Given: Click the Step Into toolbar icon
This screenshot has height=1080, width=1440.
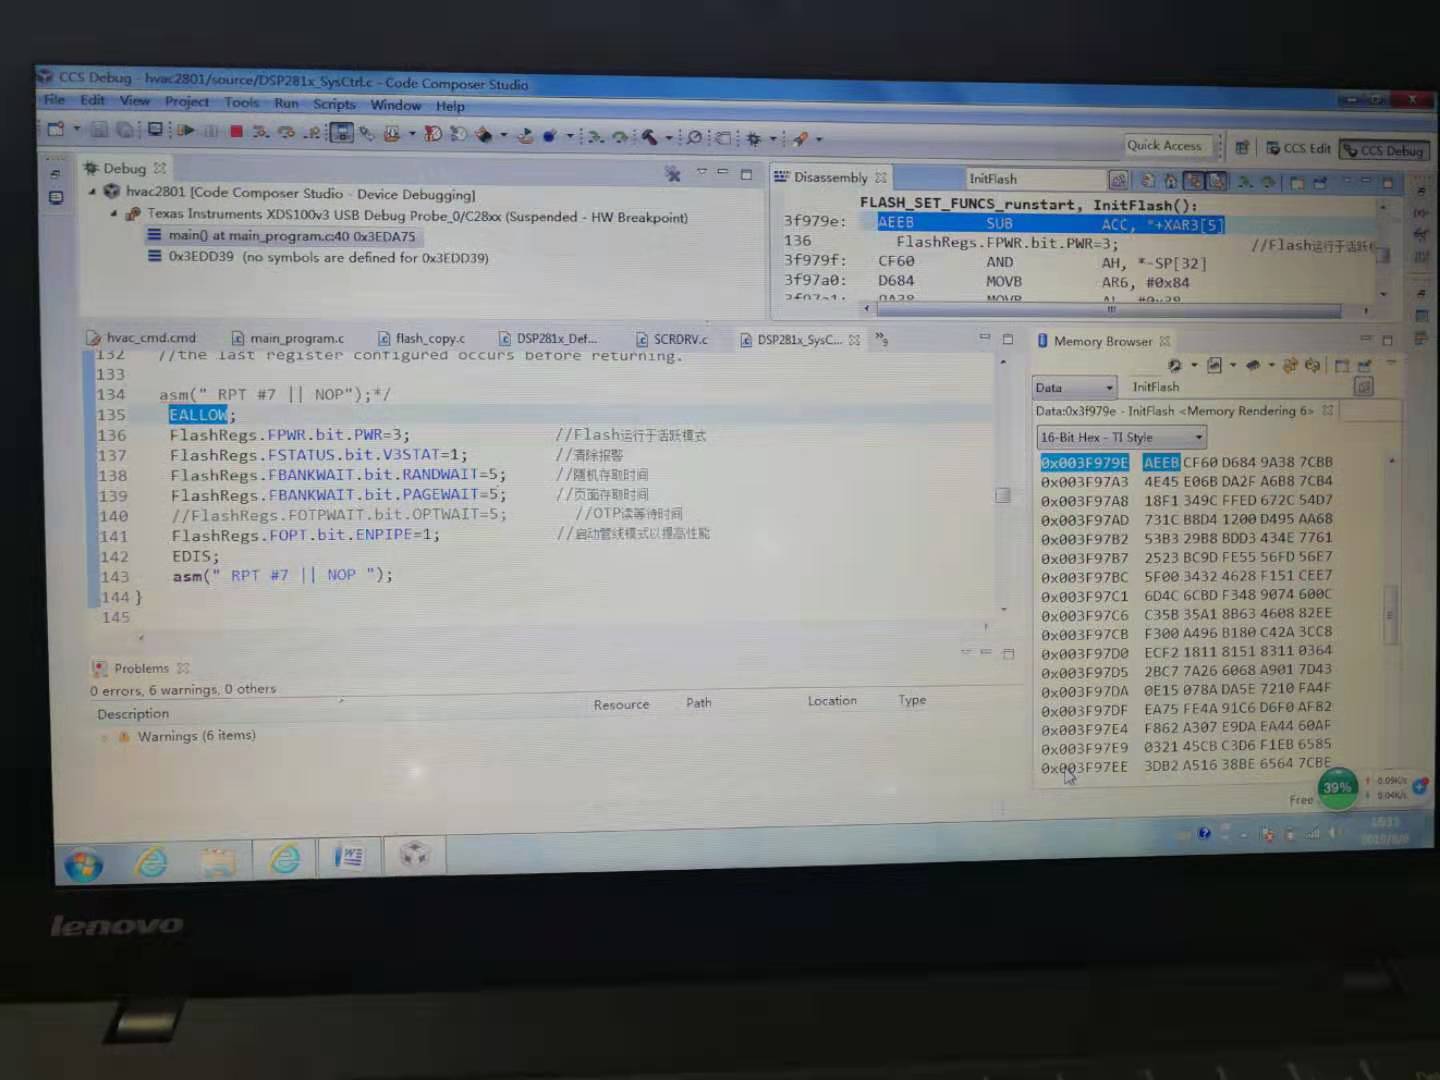Looking at the screenshot, I should click(261, 132).
